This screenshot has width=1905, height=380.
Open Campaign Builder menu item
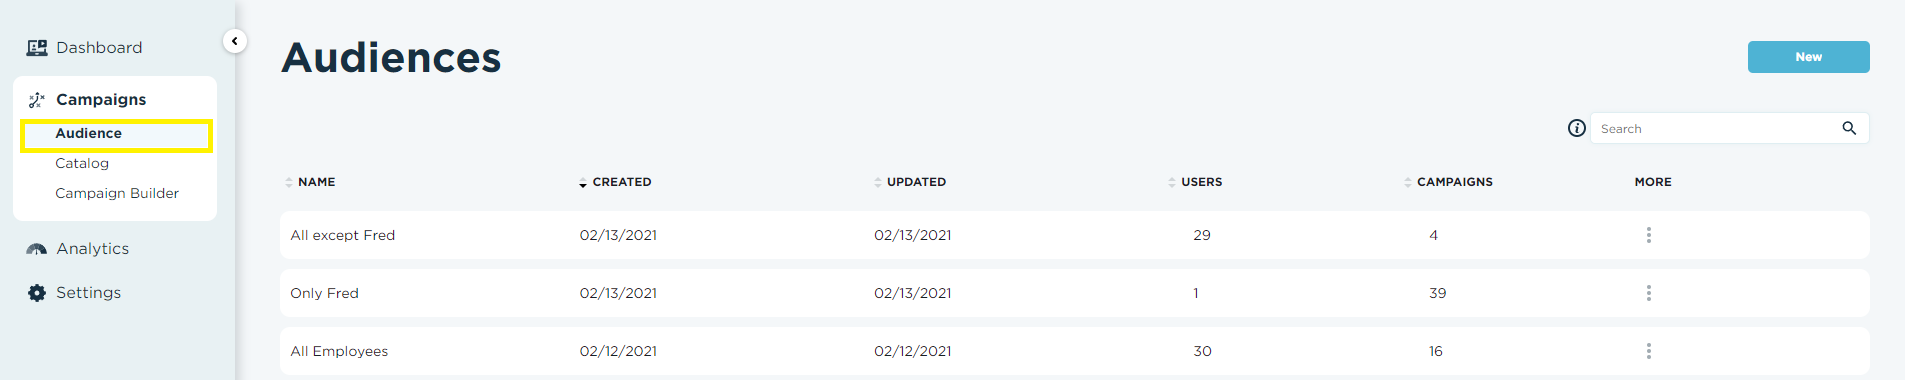pyautogui.click(x=117, y=193)
